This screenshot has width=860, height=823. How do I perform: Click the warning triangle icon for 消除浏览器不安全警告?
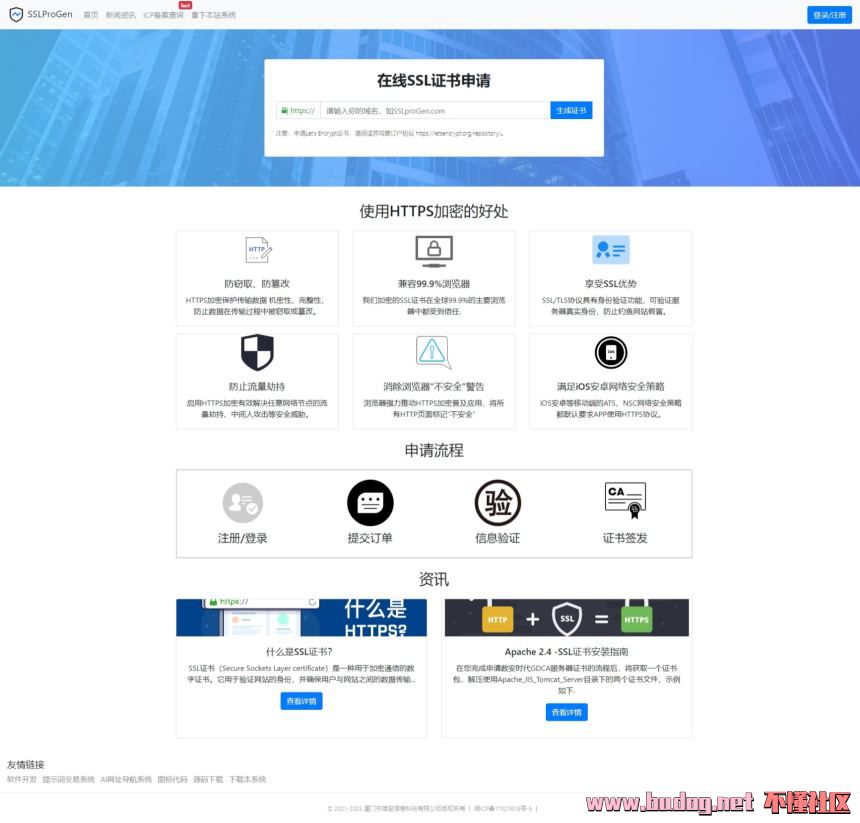433,352
